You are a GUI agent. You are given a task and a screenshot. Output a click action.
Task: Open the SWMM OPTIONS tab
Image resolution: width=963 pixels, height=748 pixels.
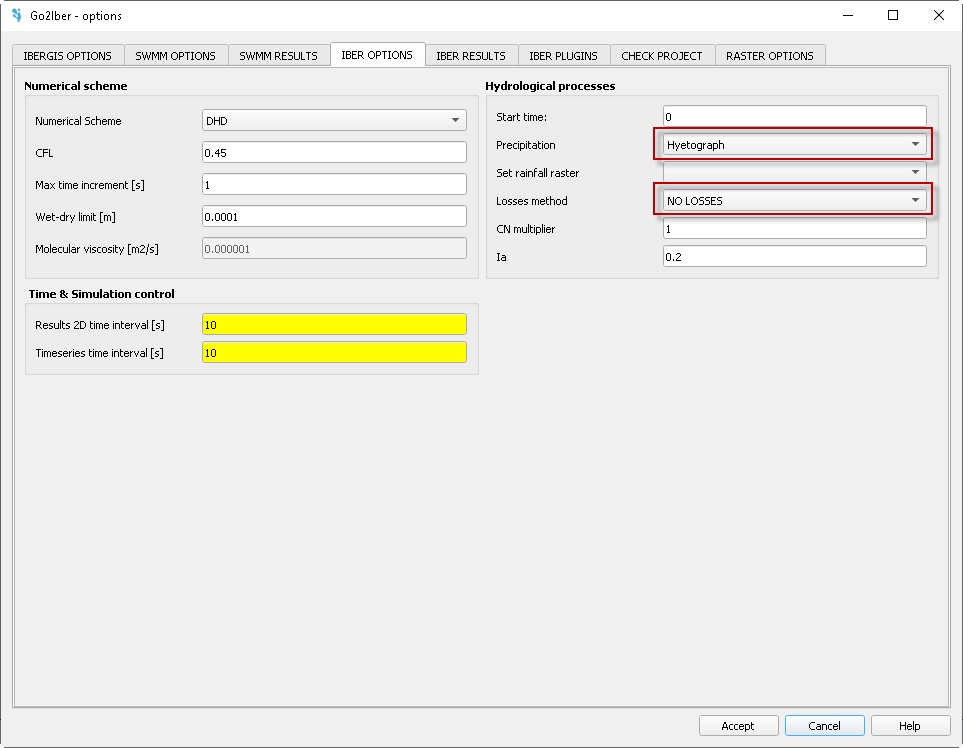pos(175,56)
